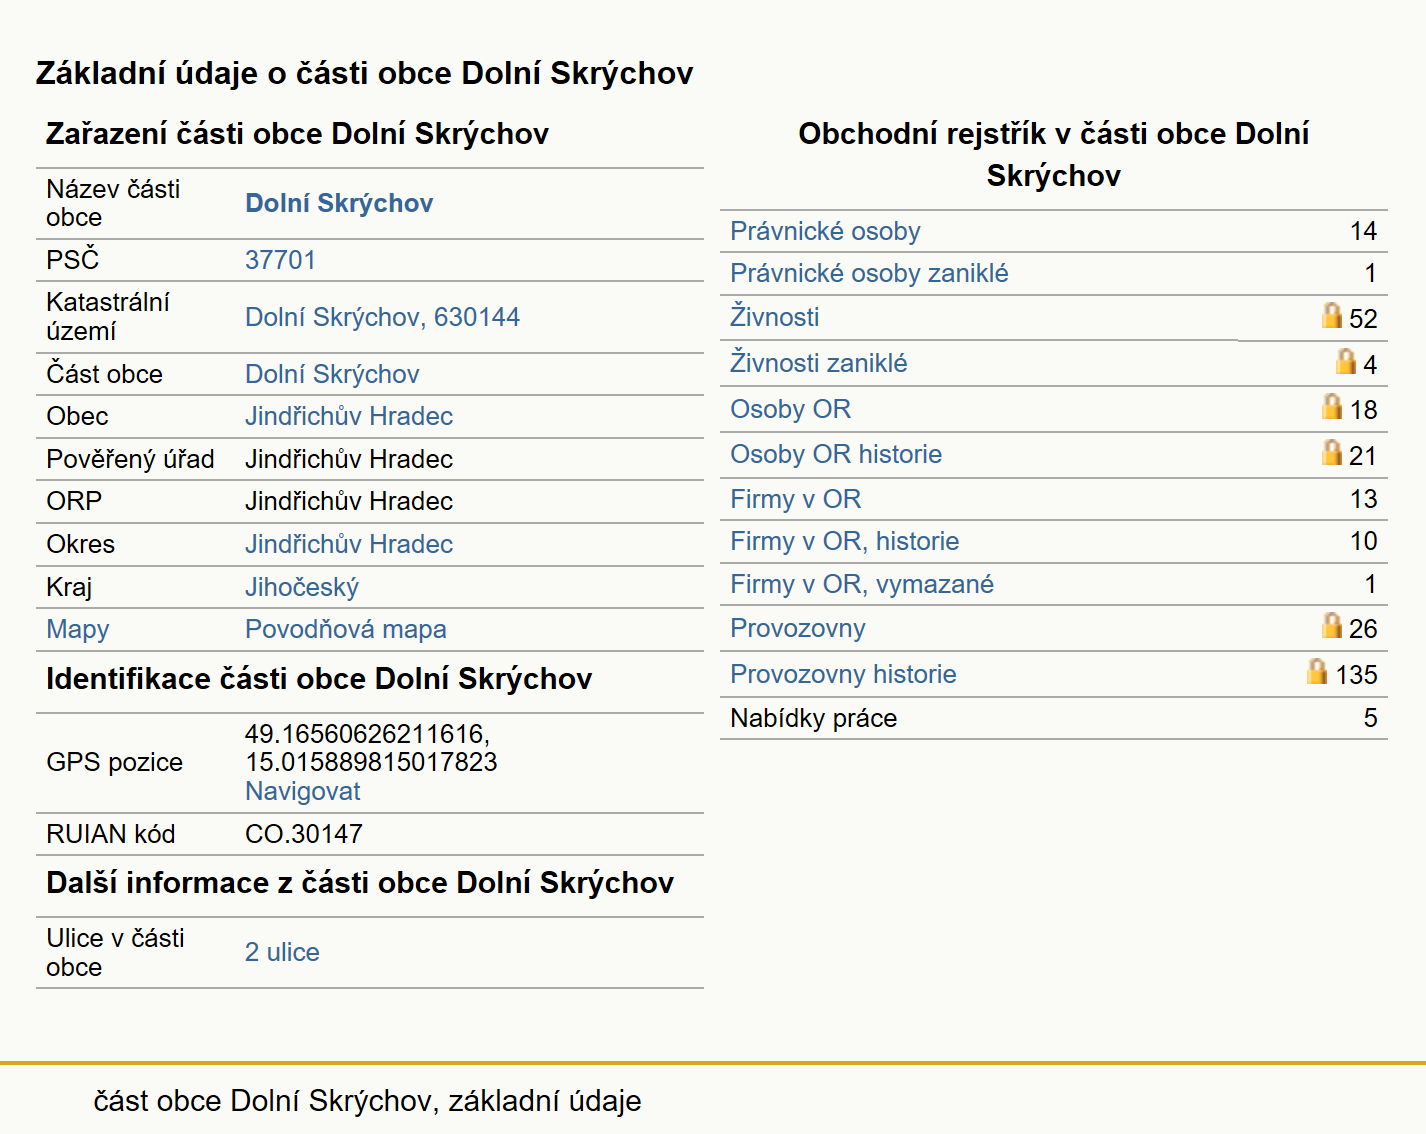Click the lock icon in Osoby OR row
This screenshot has width=1426, height=1134.
[1331, 407]
